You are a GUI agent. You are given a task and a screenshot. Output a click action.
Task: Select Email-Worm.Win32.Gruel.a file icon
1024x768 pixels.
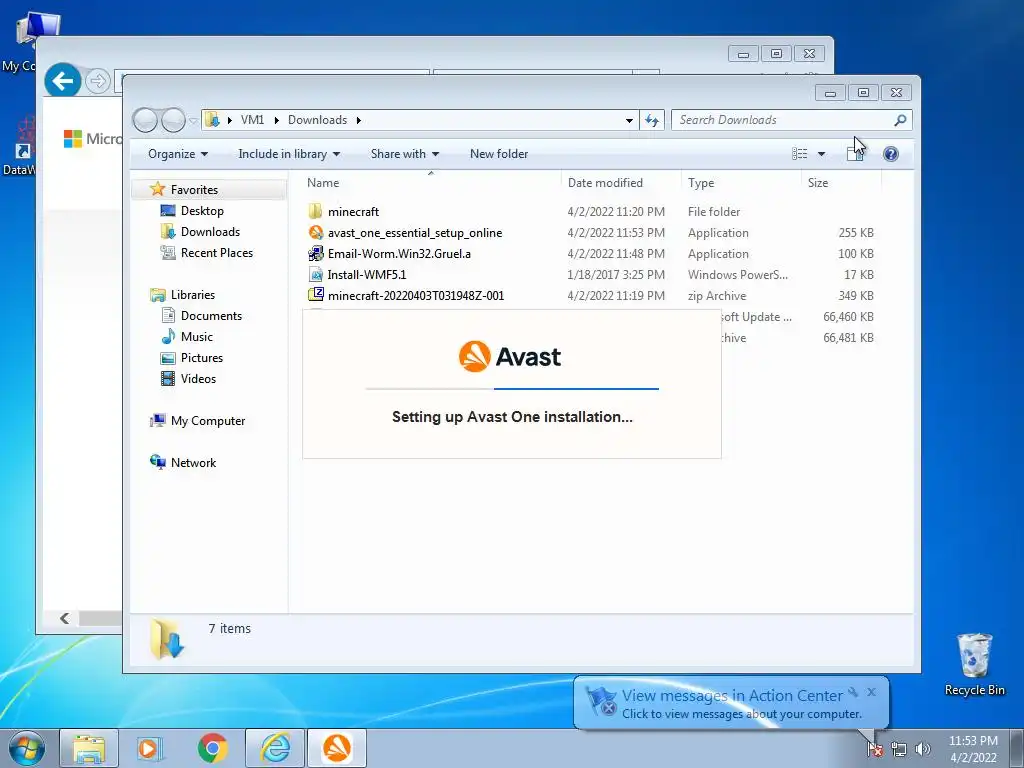click(x=315, y=253)
